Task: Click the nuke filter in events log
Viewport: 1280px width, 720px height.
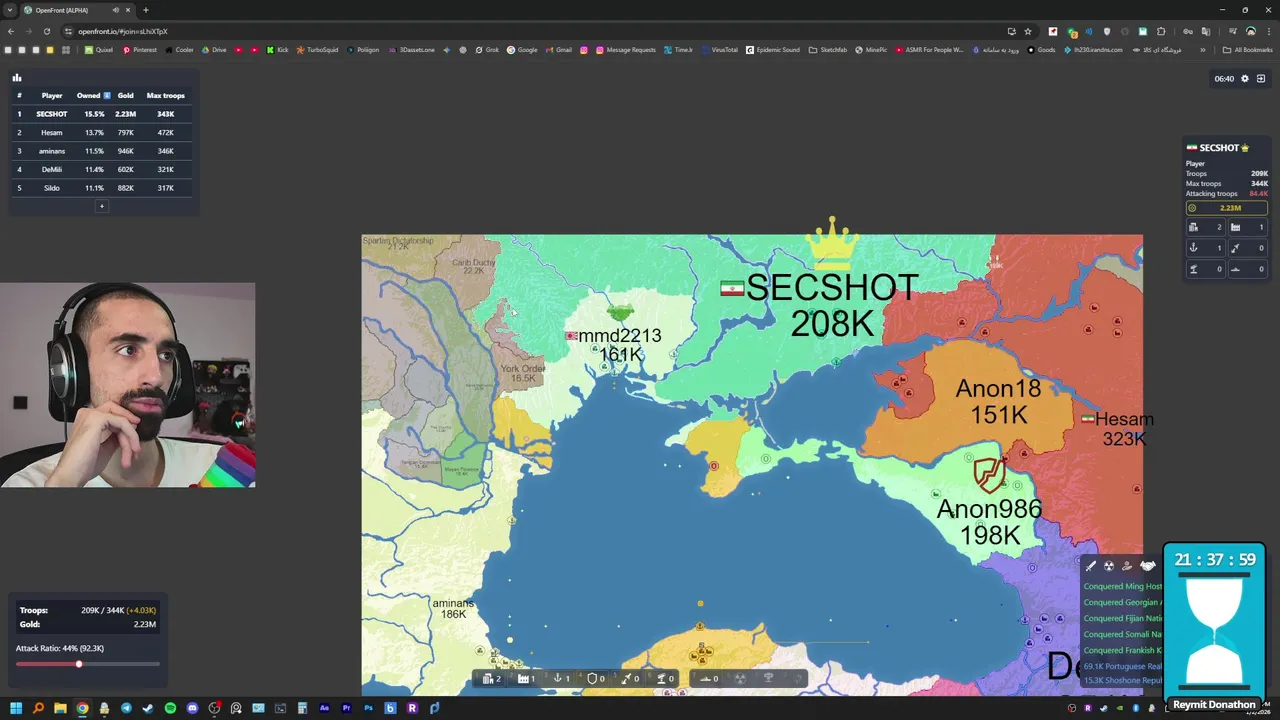Action: point(1109,566)
